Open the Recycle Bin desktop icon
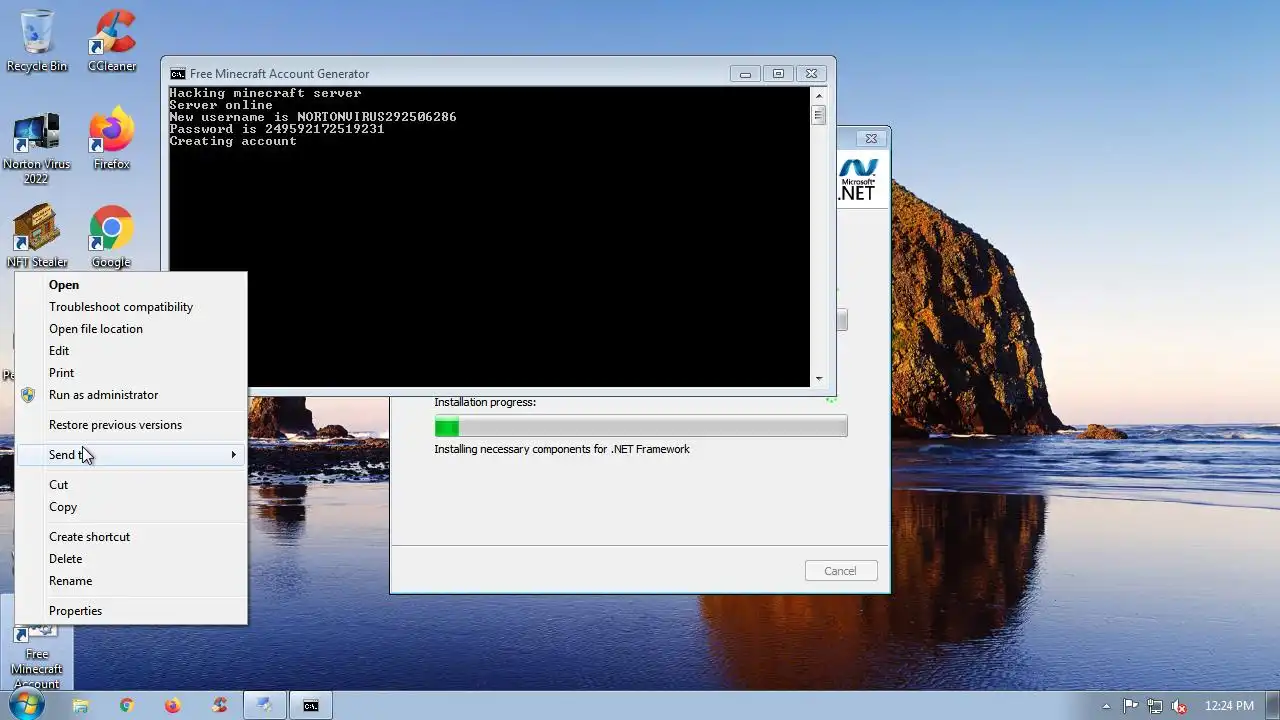The image size is (1280, 720). 37,41
